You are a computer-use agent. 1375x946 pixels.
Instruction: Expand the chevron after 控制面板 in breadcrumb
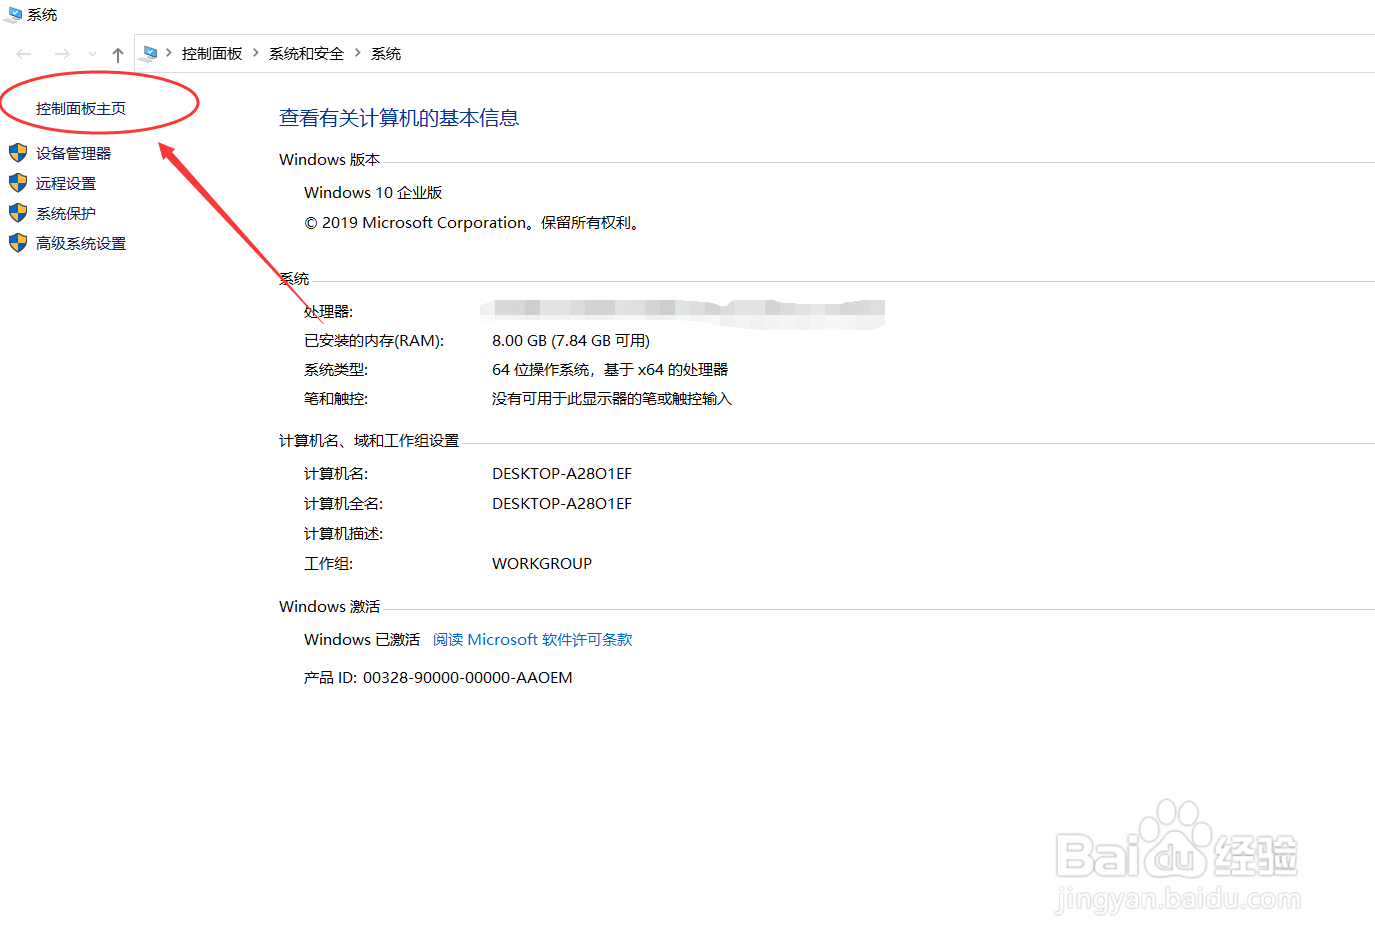click(x=254, y=53)
